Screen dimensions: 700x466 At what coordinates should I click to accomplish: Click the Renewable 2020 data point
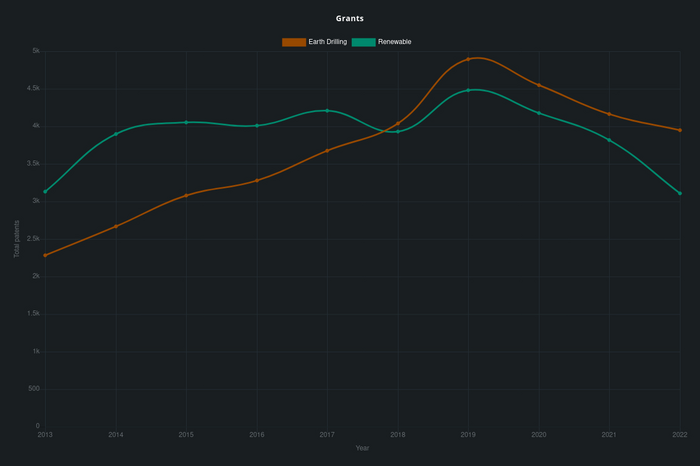pyautogui.click(x=539, y=113)
